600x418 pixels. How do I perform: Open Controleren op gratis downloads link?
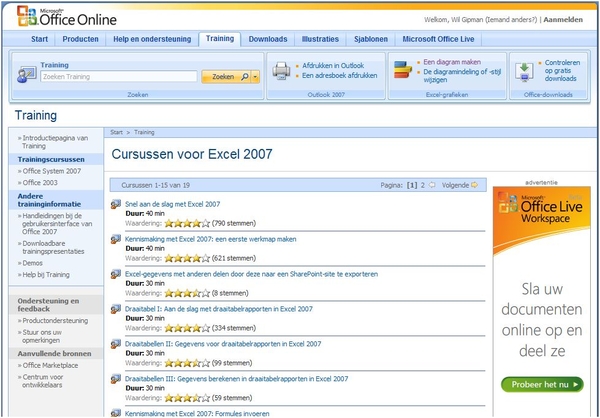click(x=562, y=70)
